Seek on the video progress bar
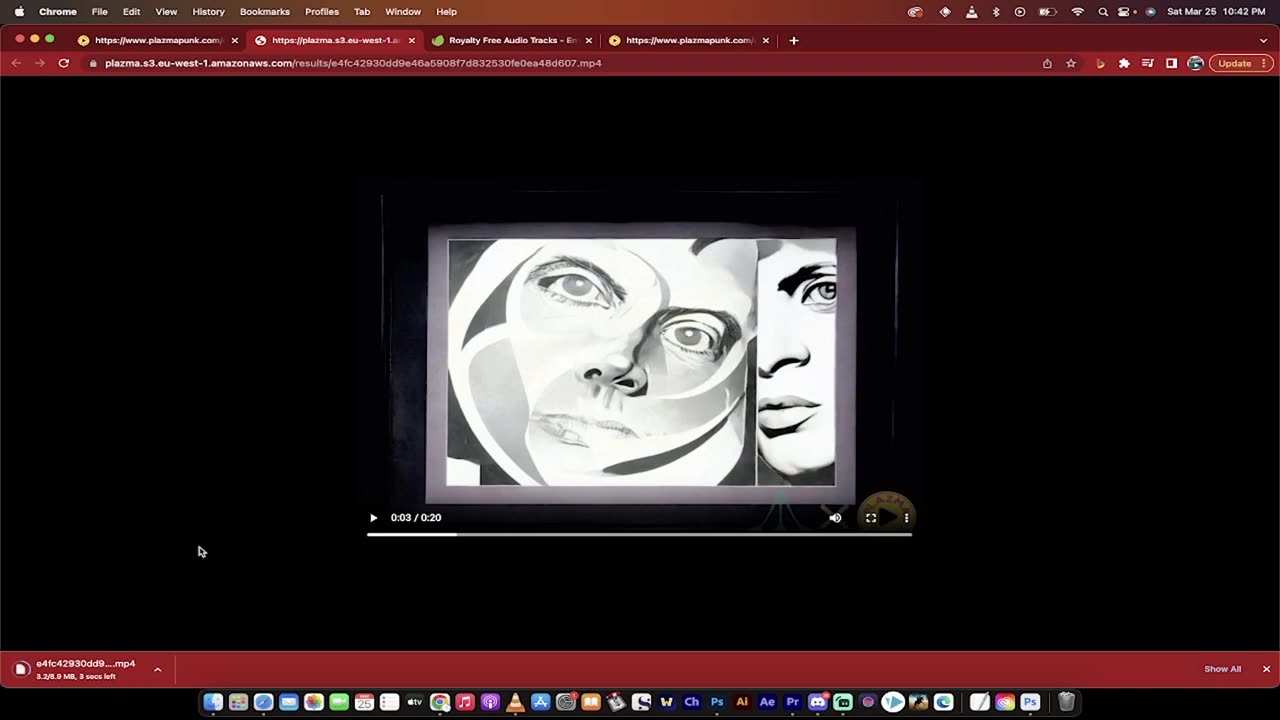Screen dimensions: 1280x720 [x=639, y=534]
